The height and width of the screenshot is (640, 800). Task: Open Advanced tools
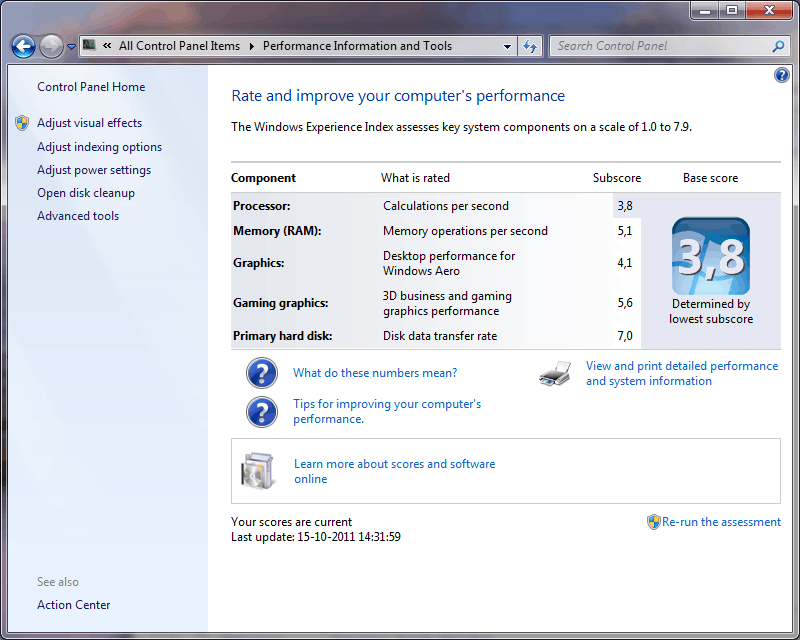(78, 216)
